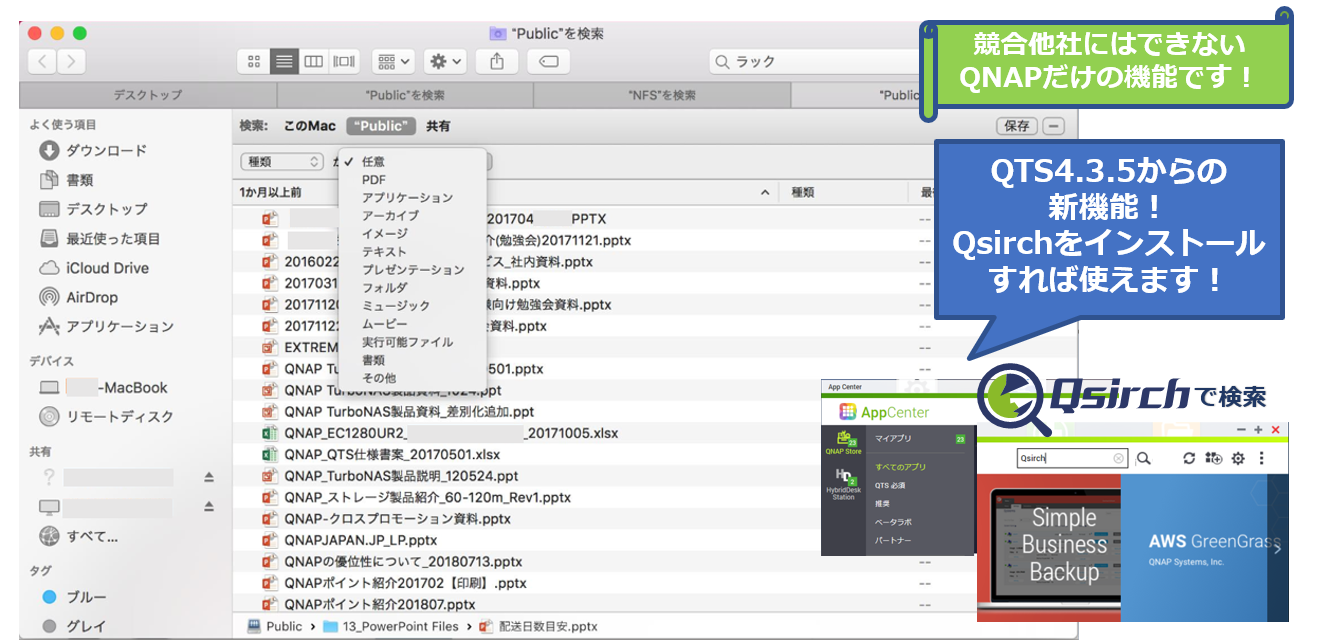Select the -MacBook device in sidebar
Image resolution: width=1320 pixels, height=641 pixels.
tap(103, 387)
